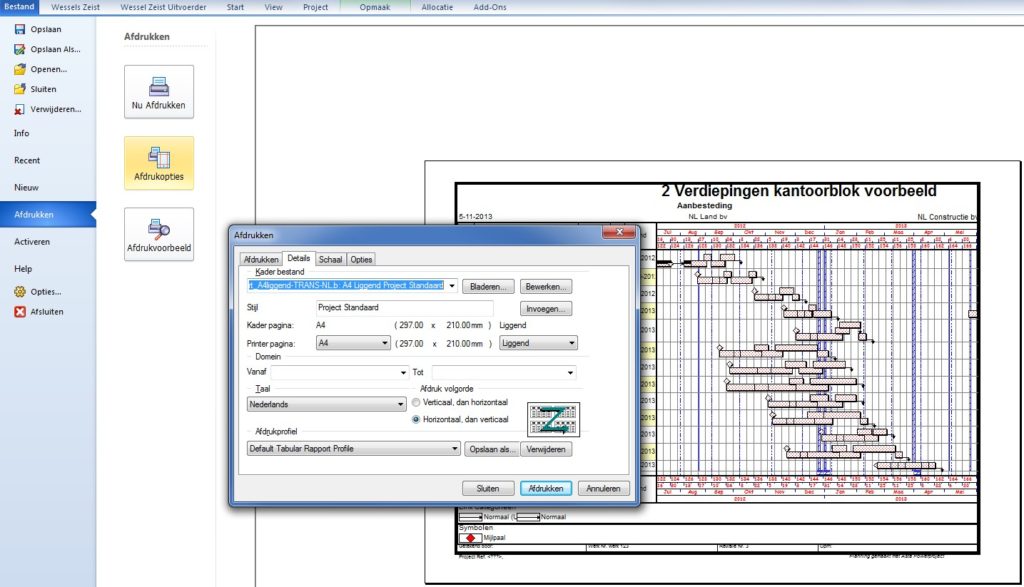Click the Z print order diagram
Viewport: 1024px width, 587px height.
(553, 419)
